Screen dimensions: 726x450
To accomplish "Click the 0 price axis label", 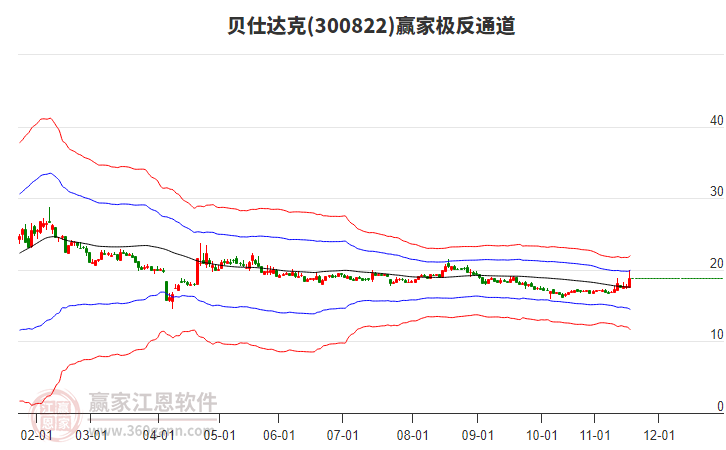I will [x=720, y=406].
